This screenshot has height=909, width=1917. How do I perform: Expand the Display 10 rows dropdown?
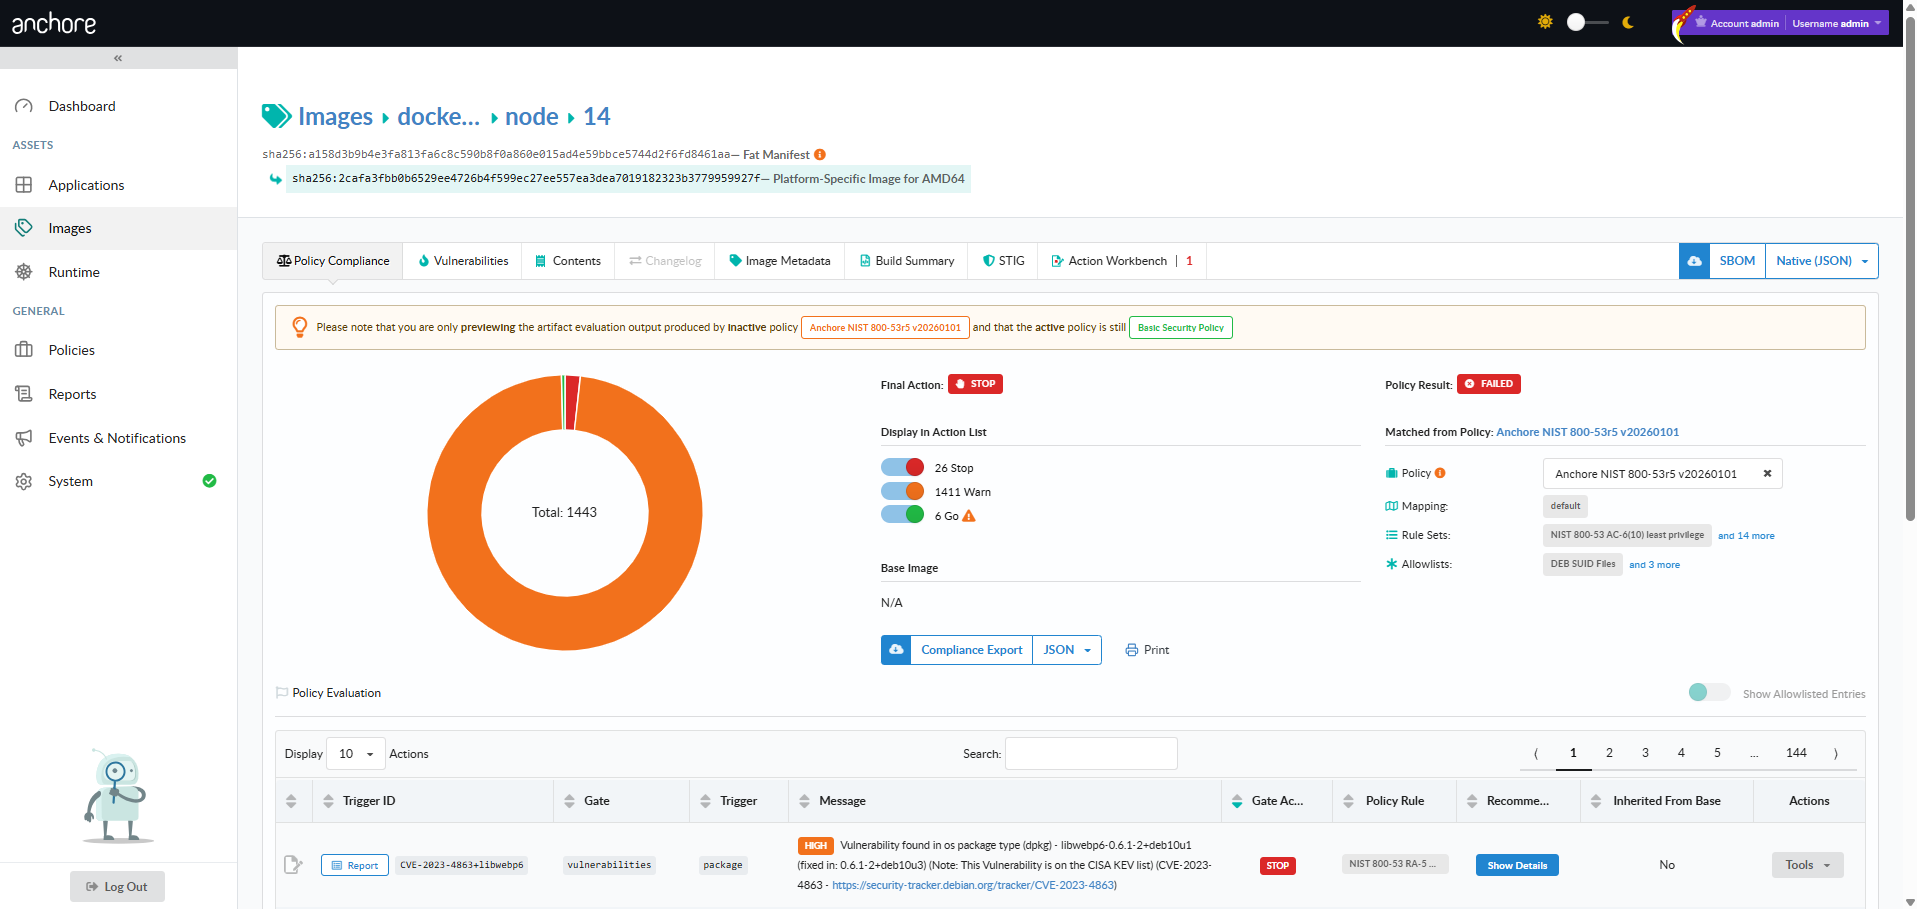[356, 754]
